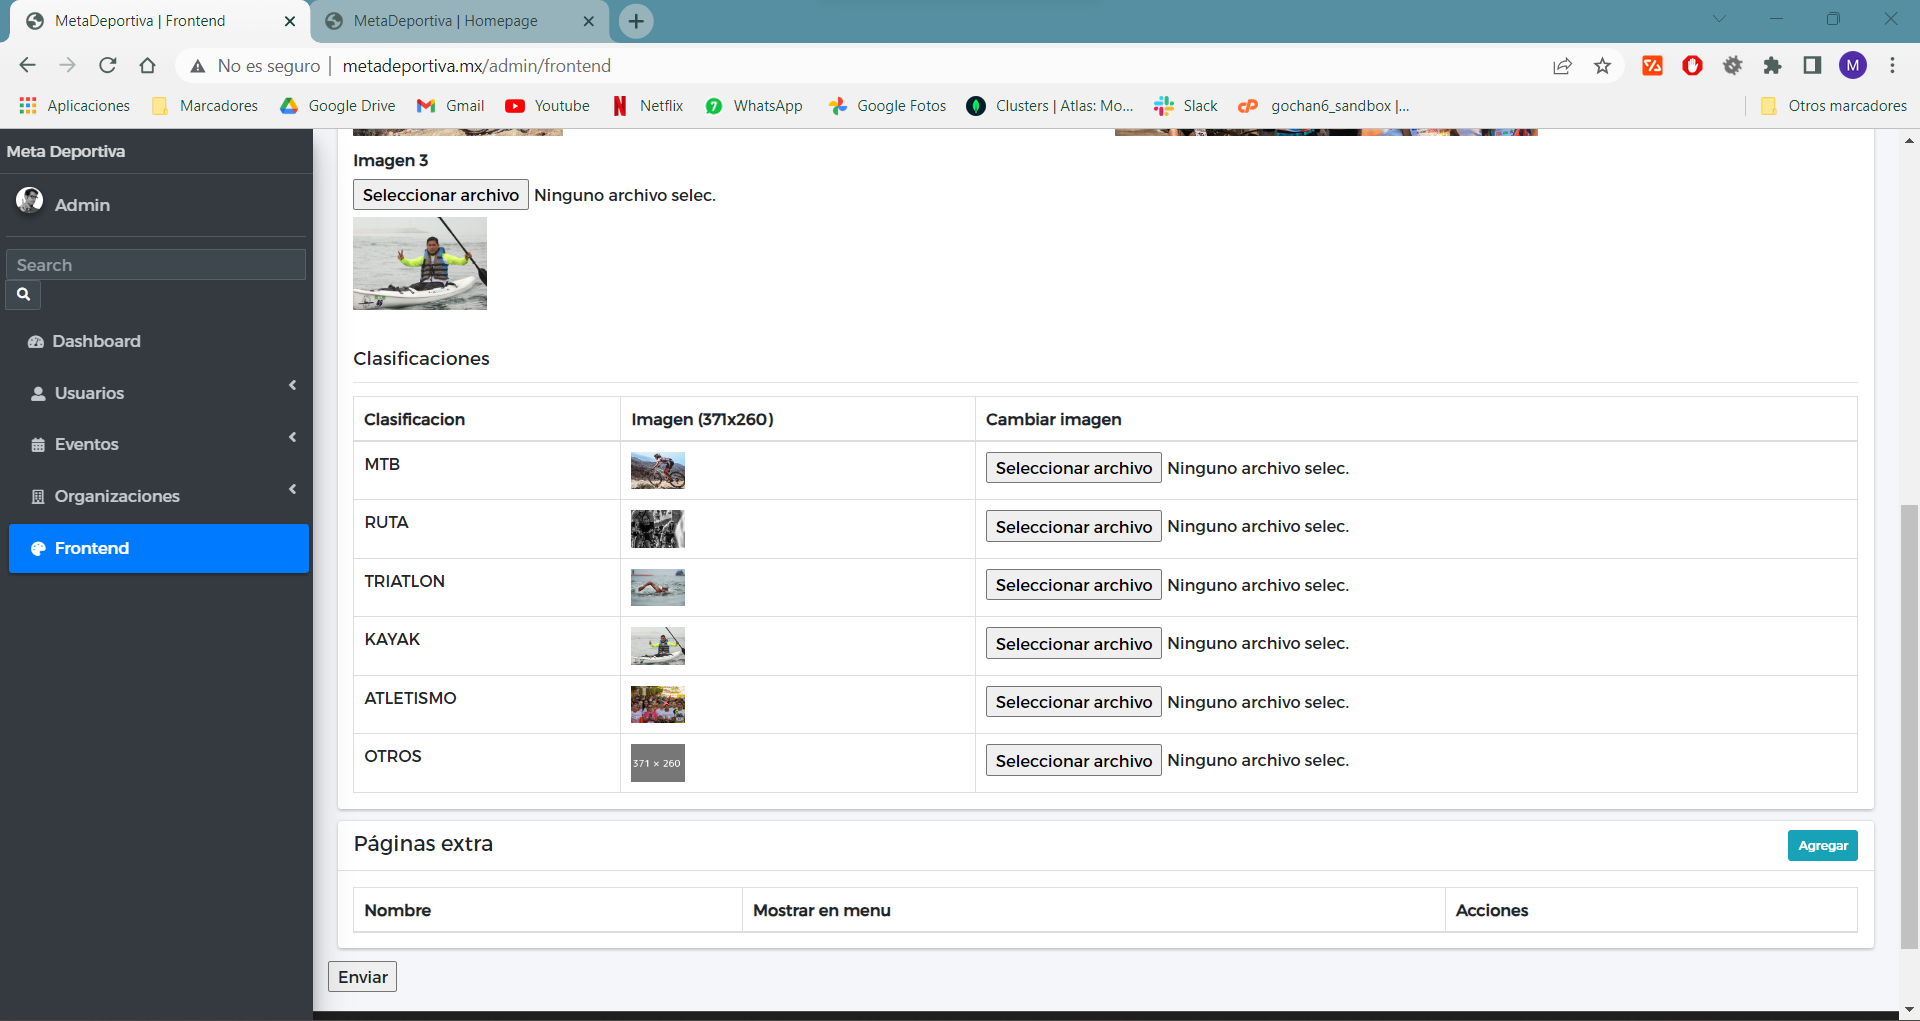Open the Youtube bookmark
The height and width of the screenshot is (1021, 1920).
click(547, 106)
